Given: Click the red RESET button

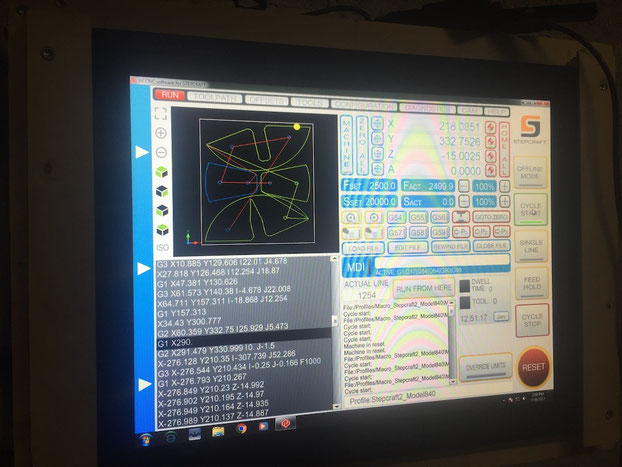Looking at the screenshot, I should click(x=534, y=367).
